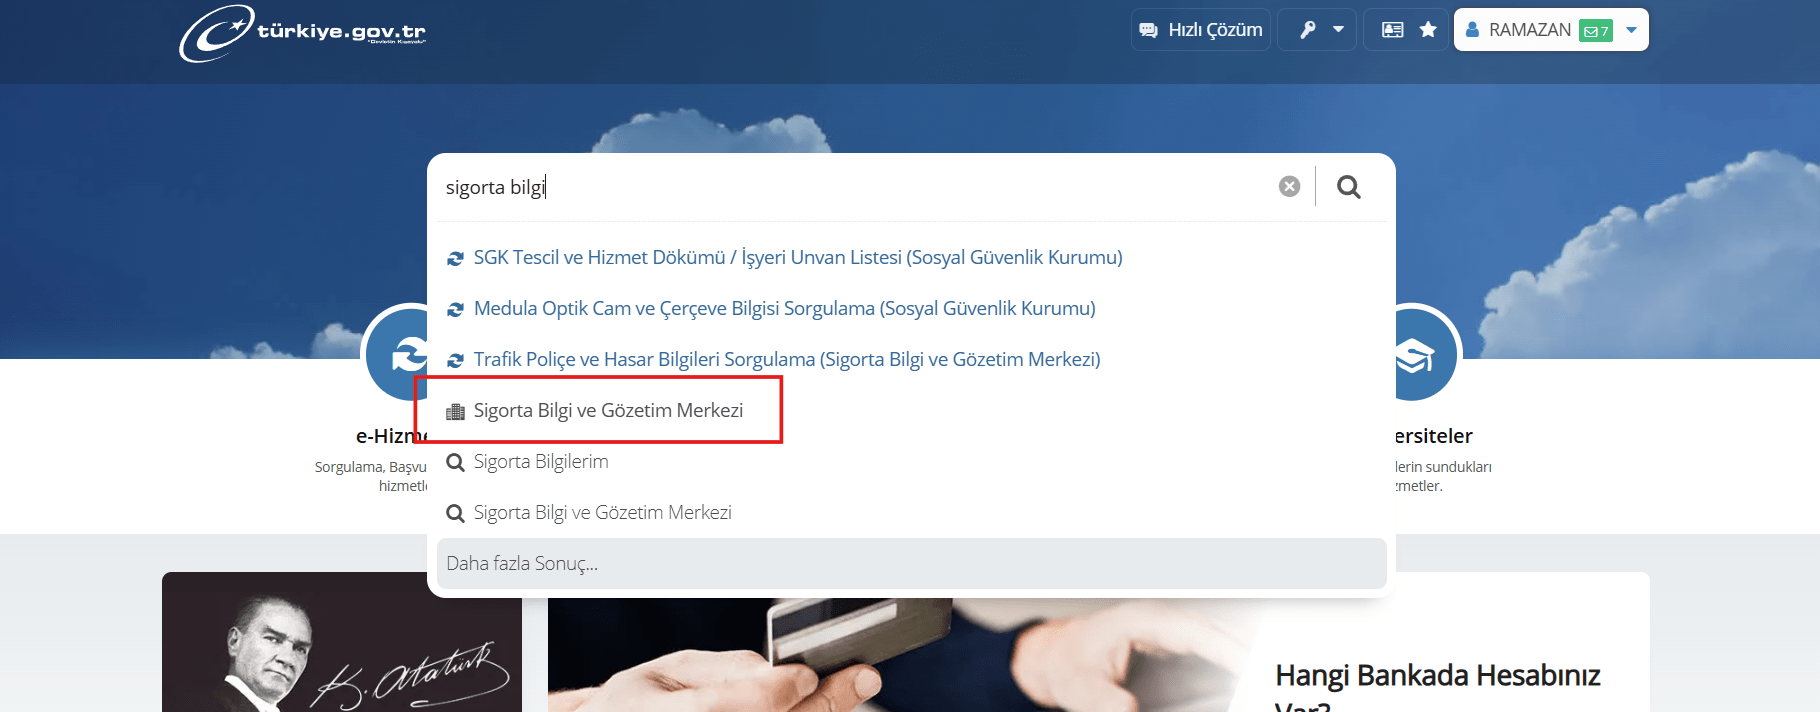1820x712 pixels.
Task: Click the magnifier search button
Action: (x=1349, y=187)
